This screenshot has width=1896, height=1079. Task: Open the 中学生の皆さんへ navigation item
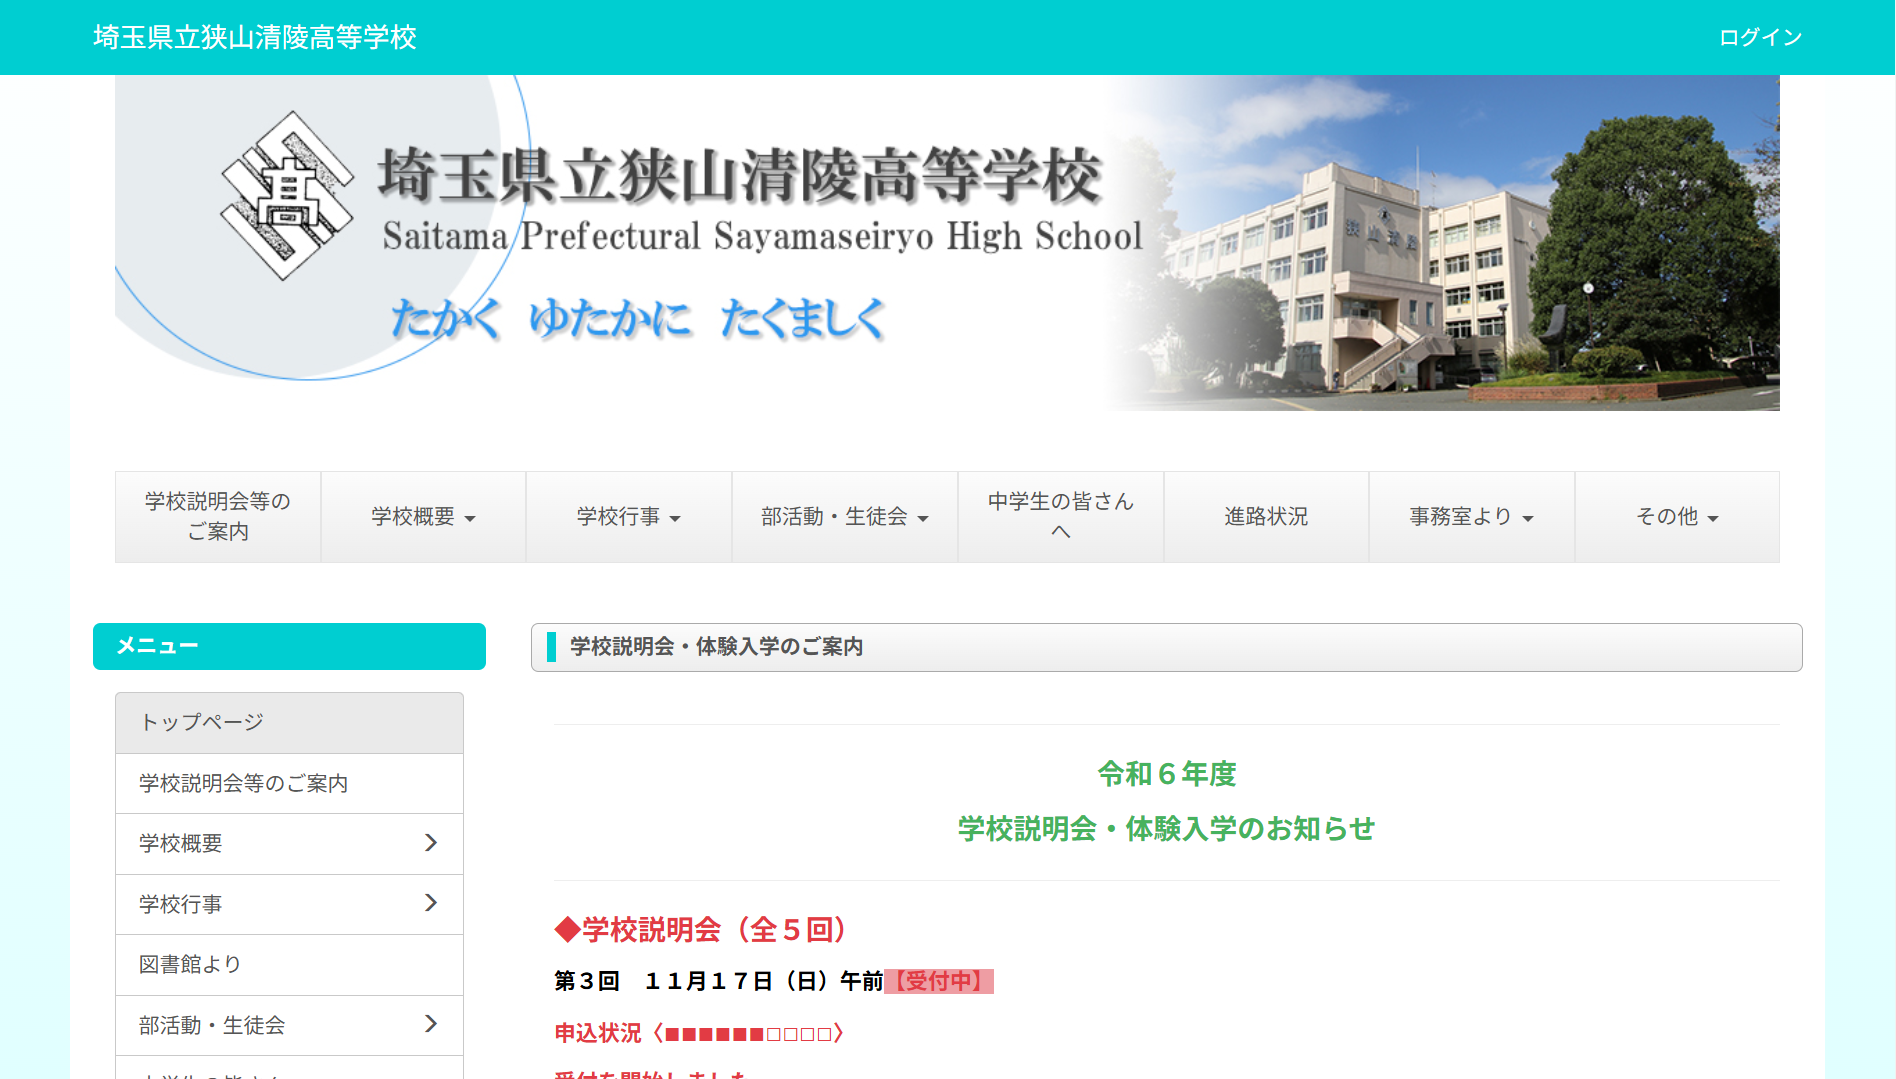tap(1061, 516)
